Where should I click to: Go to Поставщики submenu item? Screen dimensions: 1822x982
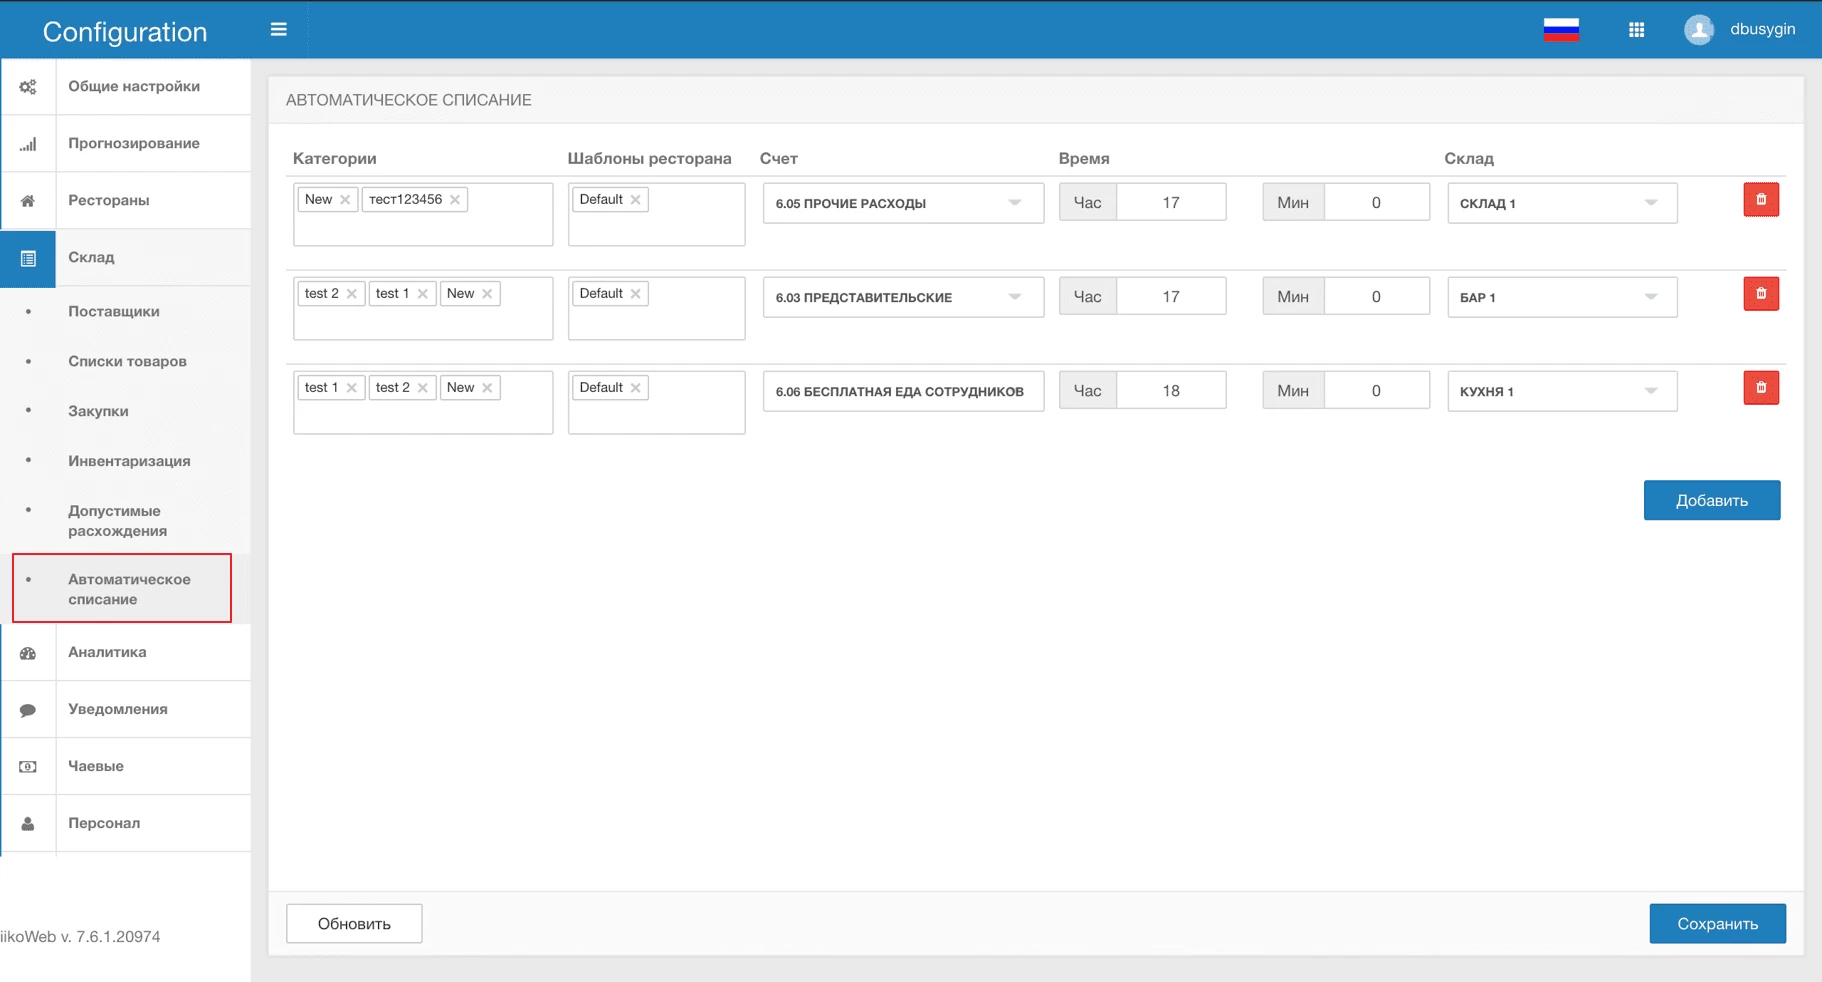click(x=114, y=311)
